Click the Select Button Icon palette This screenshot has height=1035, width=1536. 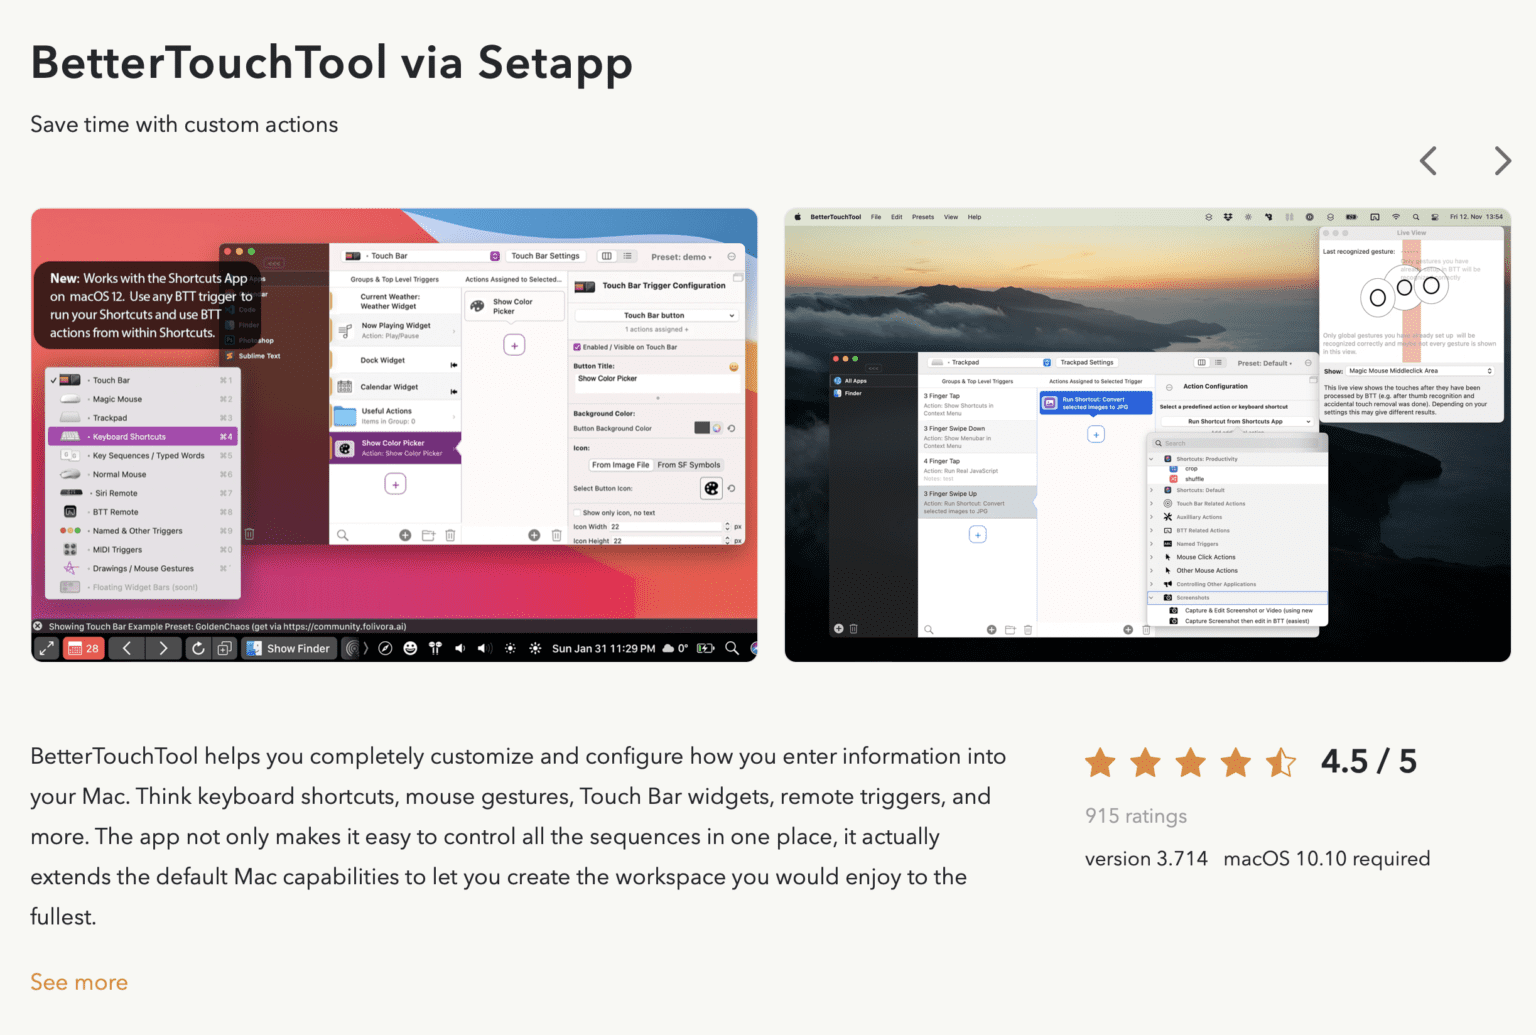point(711,487)
